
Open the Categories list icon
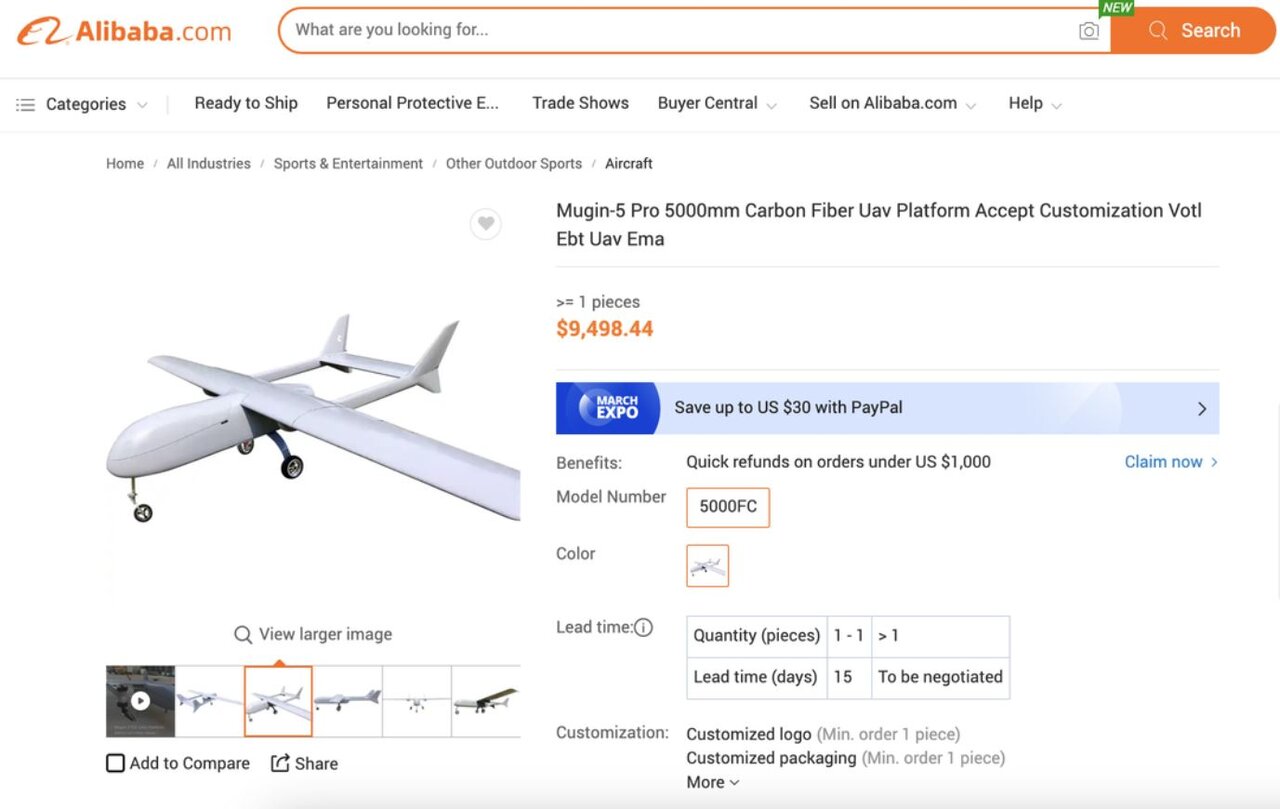26,104
